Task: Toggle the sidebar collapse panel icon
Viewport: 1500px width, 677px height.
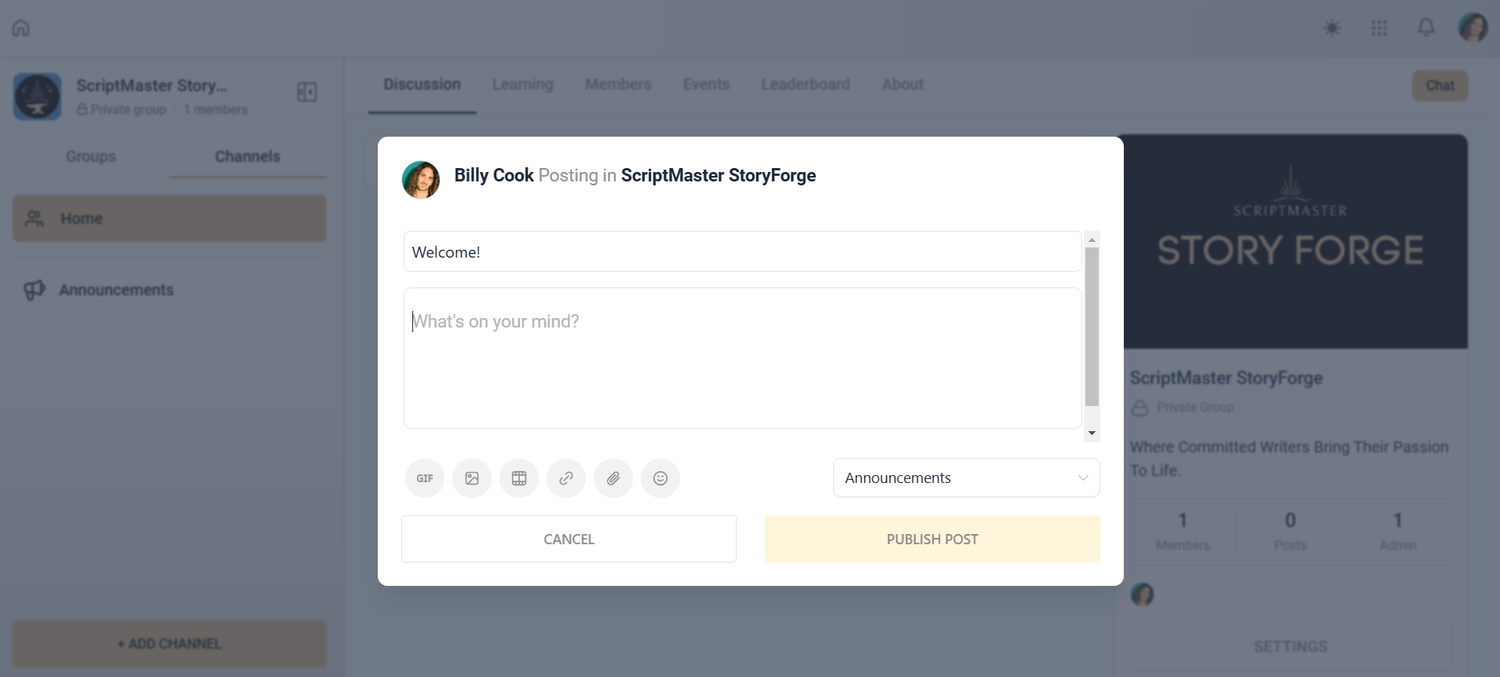Action: pos(307,92)
